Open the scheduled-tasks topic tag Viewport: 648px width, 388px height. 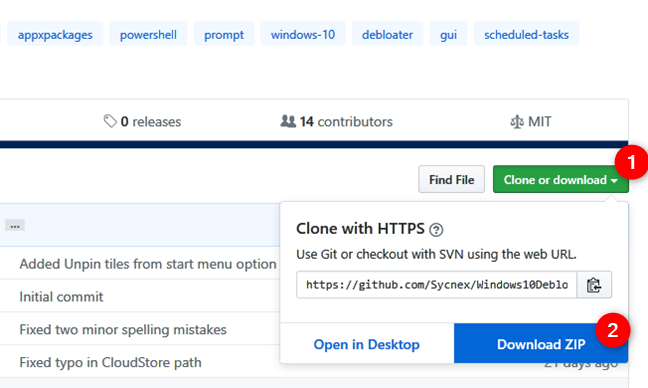coord(526,34)
